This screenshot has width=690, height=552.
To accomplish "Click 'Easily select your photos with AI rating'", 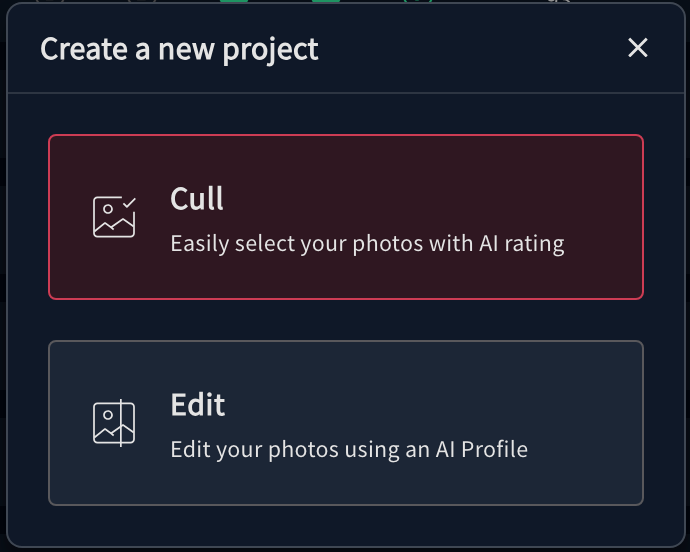I will pyautogui.click(x=367, y=244).
